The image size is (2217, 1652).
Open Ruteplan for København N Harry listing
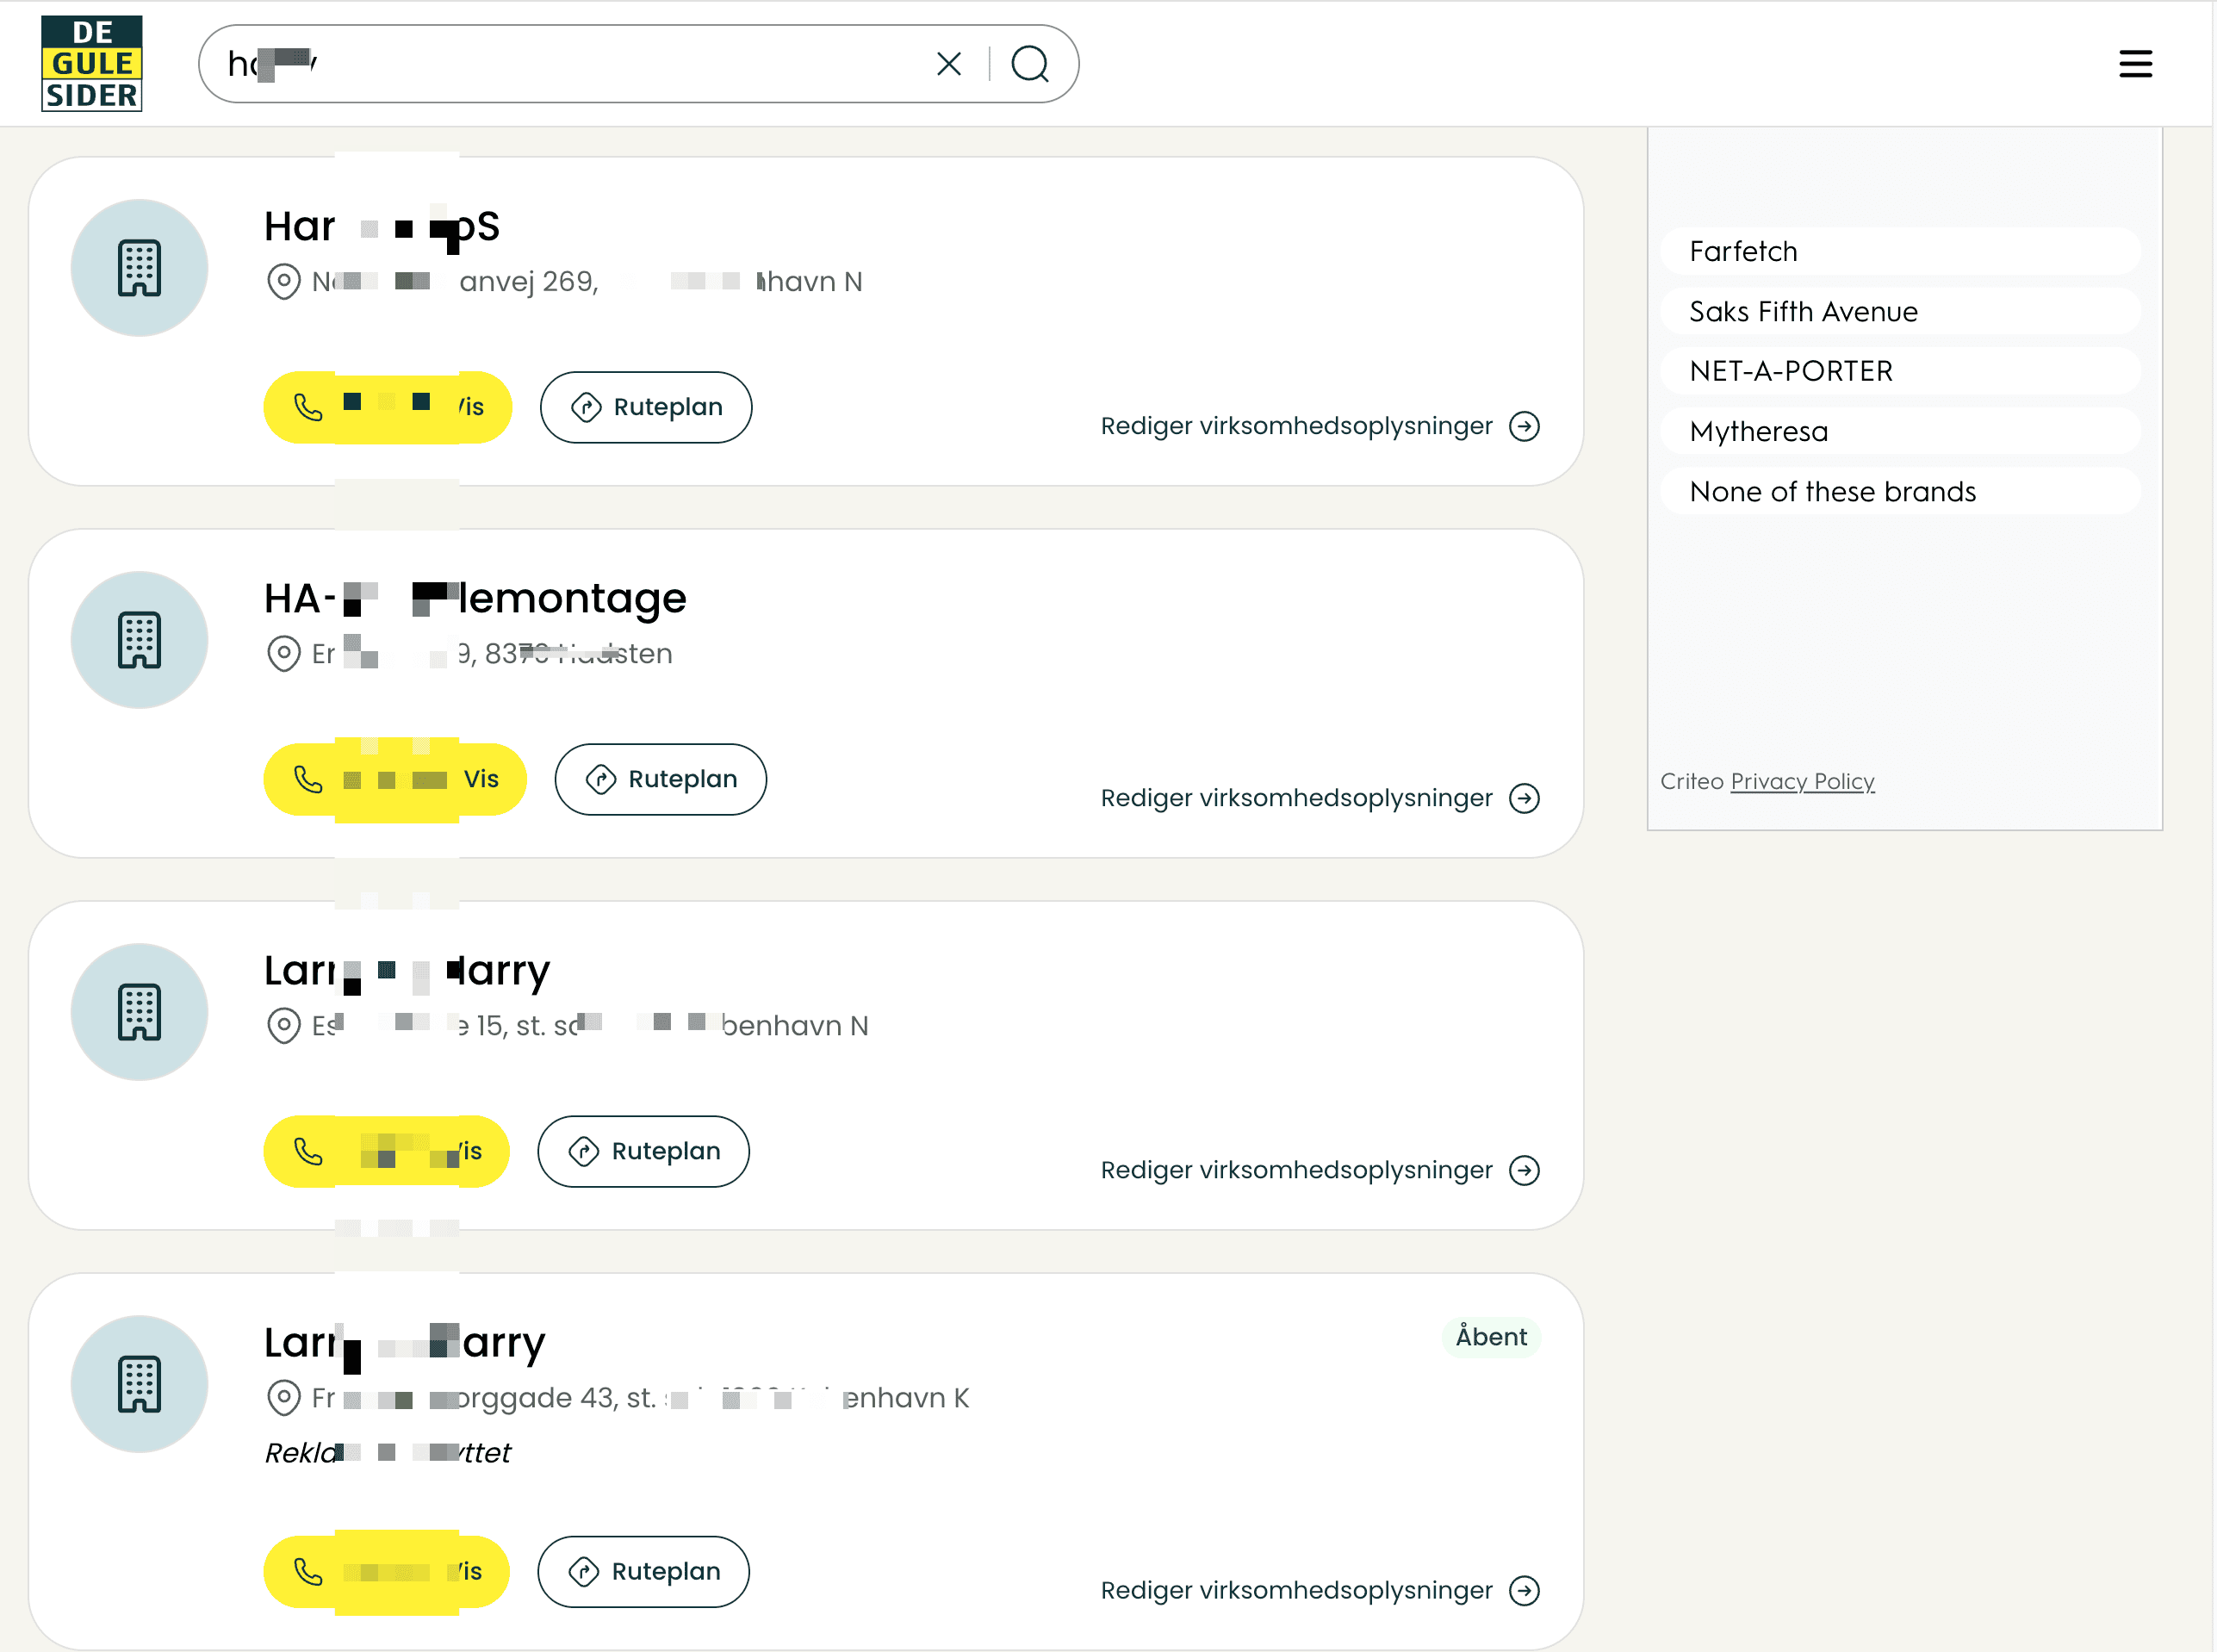[643, 1151]
